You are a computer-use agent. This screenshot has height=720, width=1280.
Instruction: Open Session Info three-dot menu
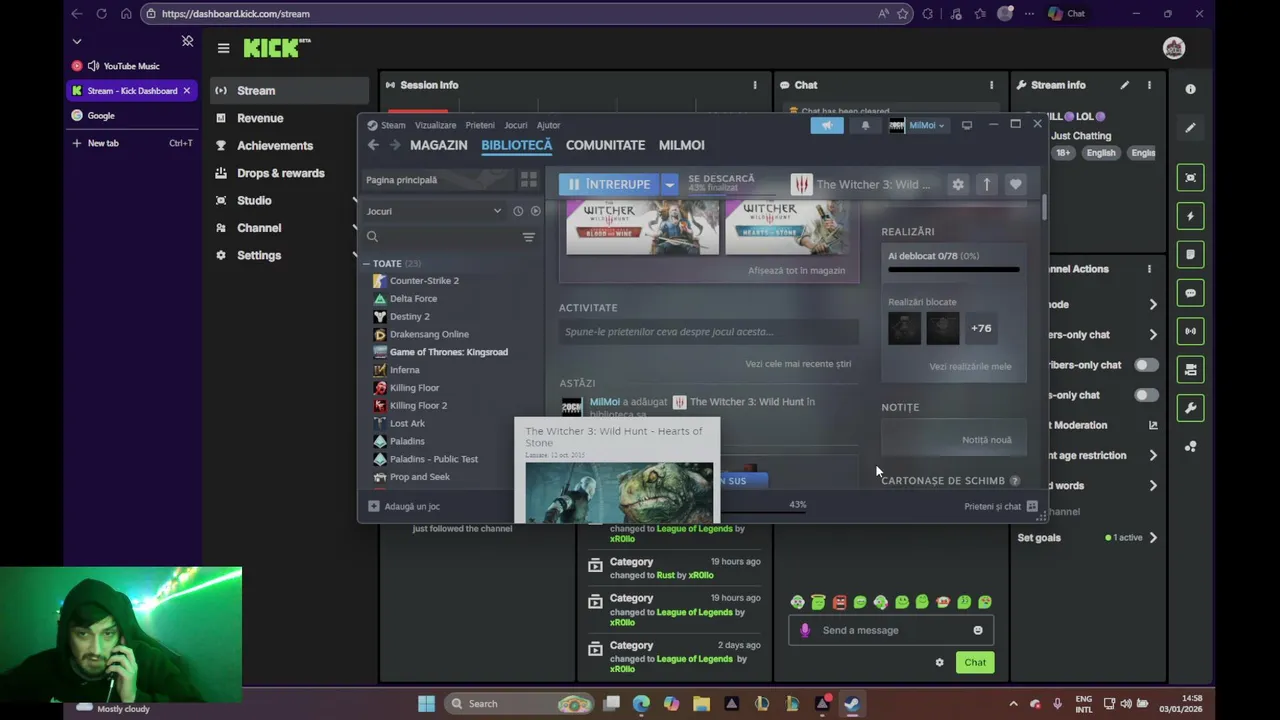[755, 85]
